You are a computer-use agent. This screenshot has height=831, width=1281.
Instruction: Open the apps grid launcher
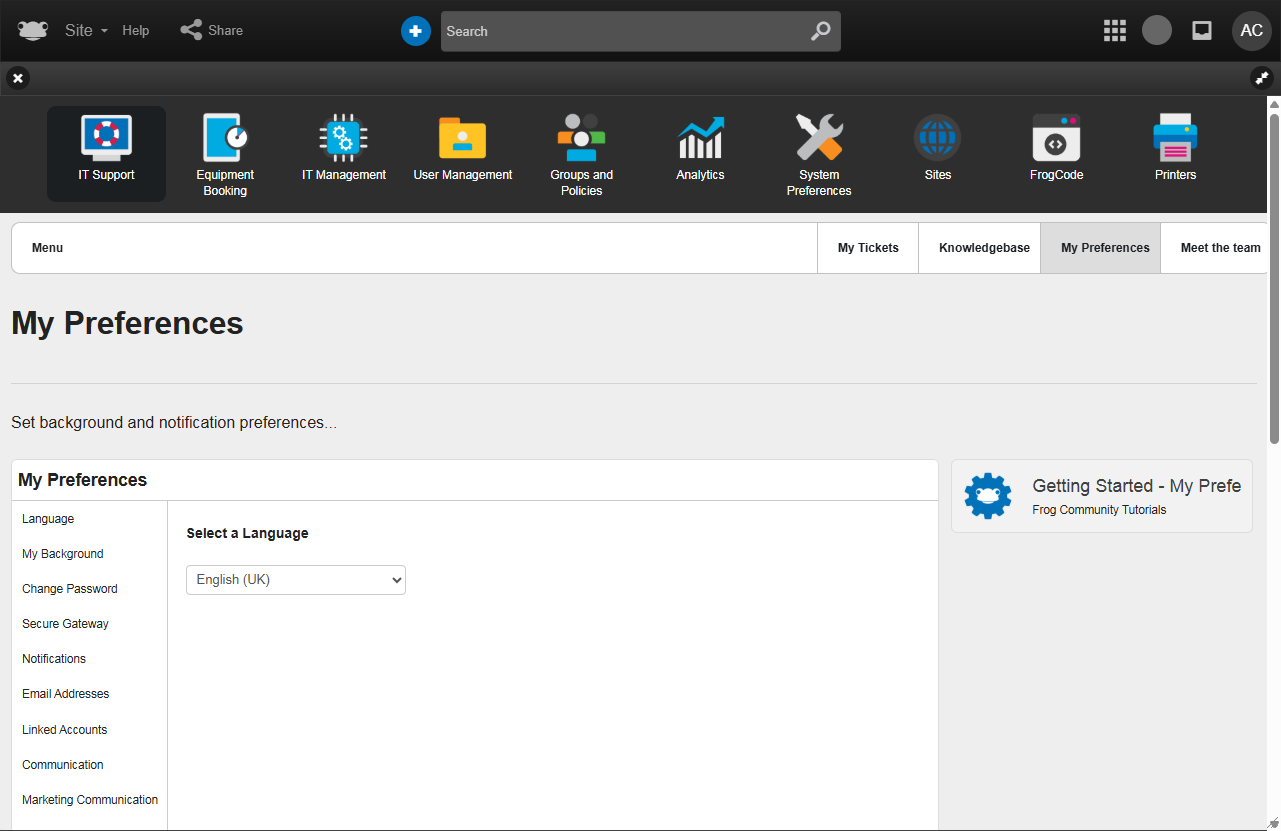tap(1115, 31)
